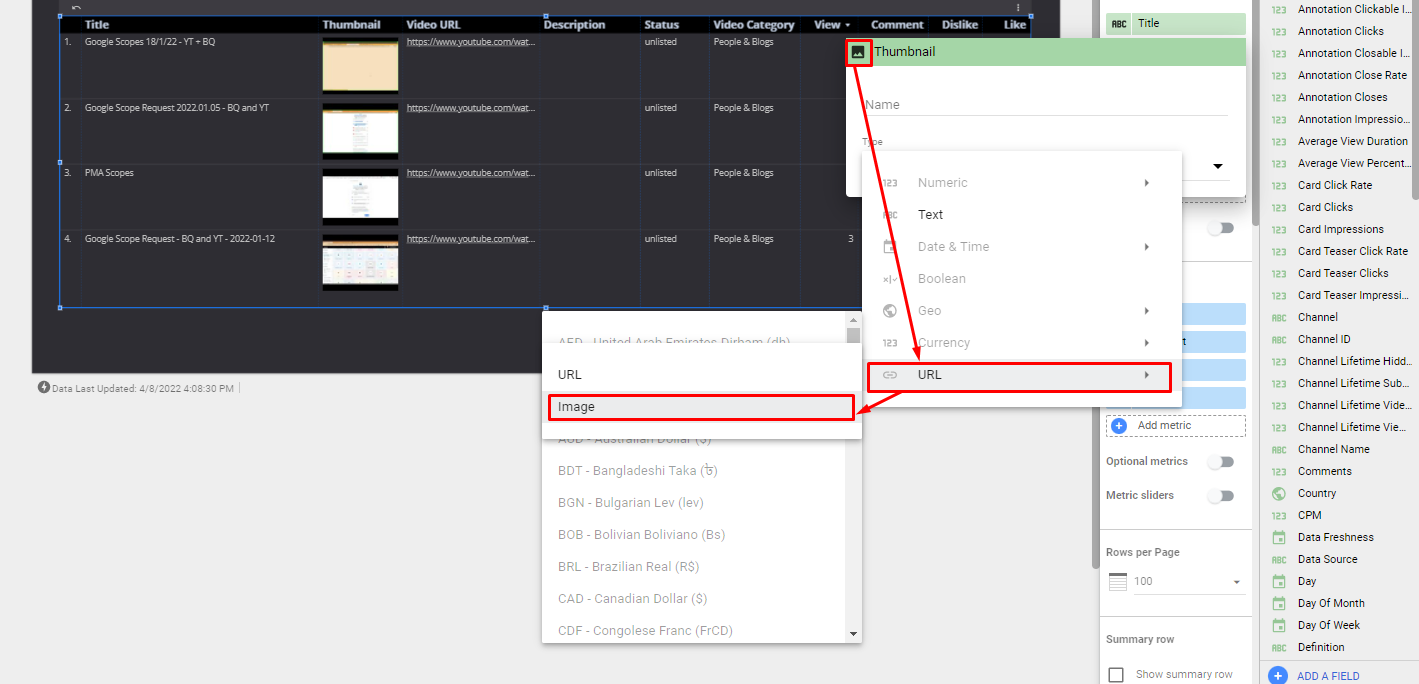Screen dimensions: 1419x684
Task: Click the Name input field
Action: [x=1045, y=105]
